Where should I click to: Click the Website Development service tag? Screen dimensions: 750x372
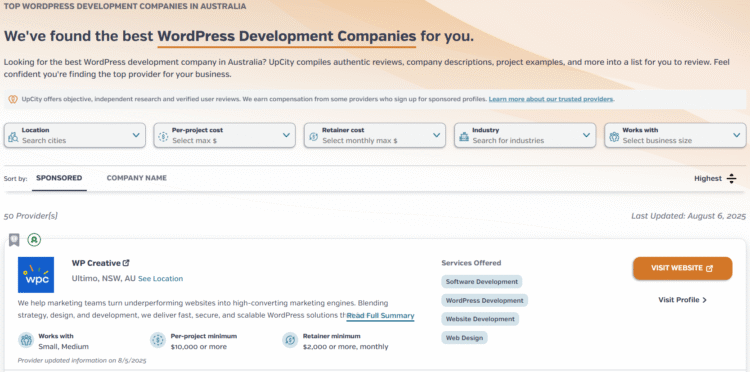[x=480, y=319]
